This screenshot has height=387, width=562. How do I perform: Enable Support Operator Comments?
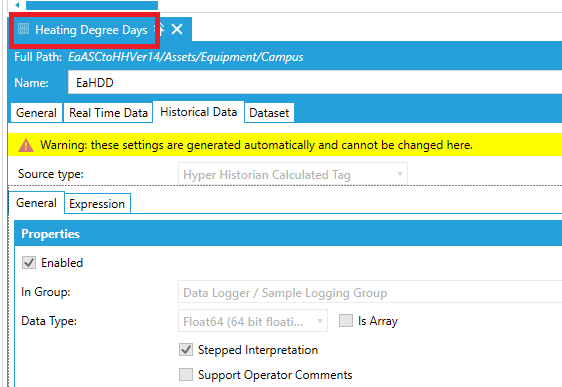(x=186, y=374)
